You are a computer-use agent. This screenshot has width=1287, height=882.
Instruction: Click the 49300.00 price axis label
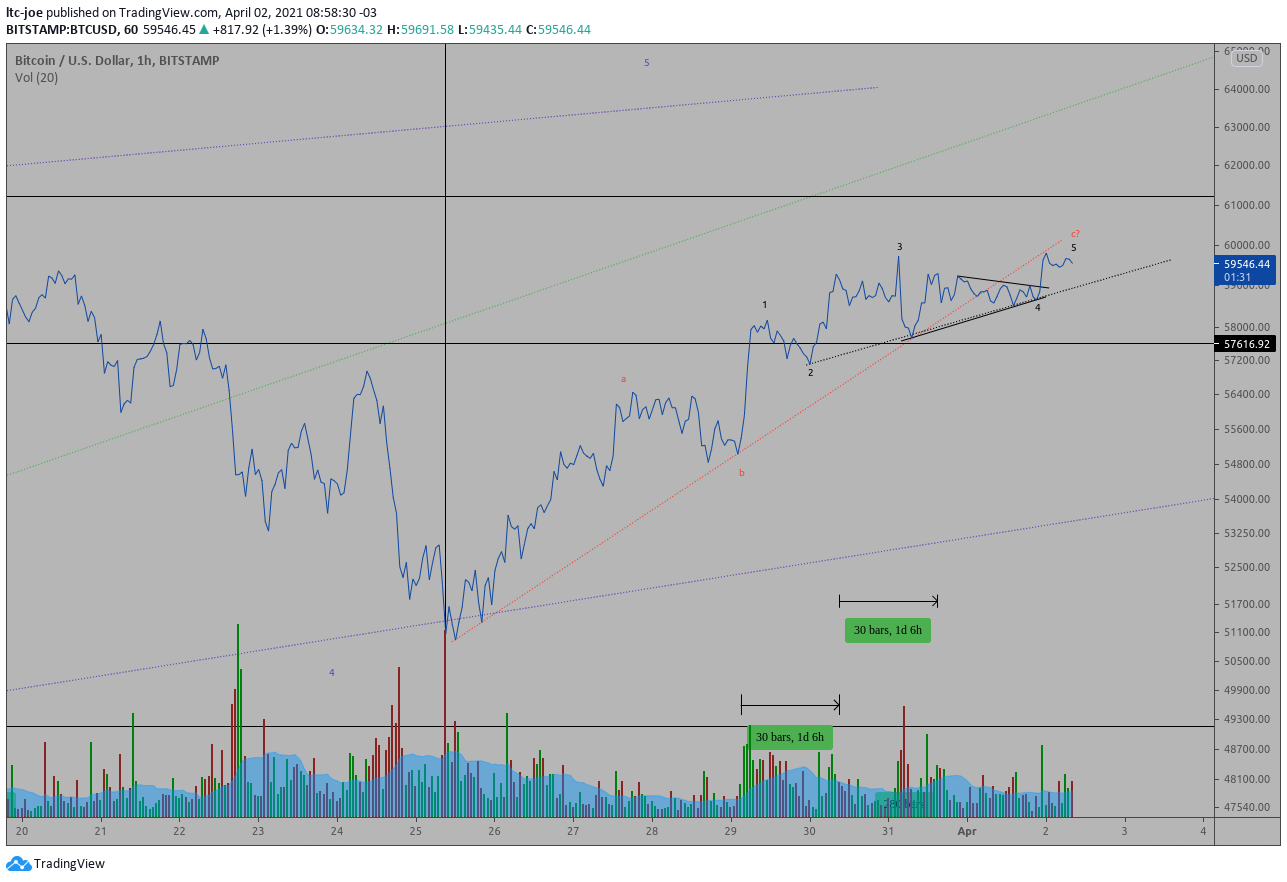[x=1246, y=720]
